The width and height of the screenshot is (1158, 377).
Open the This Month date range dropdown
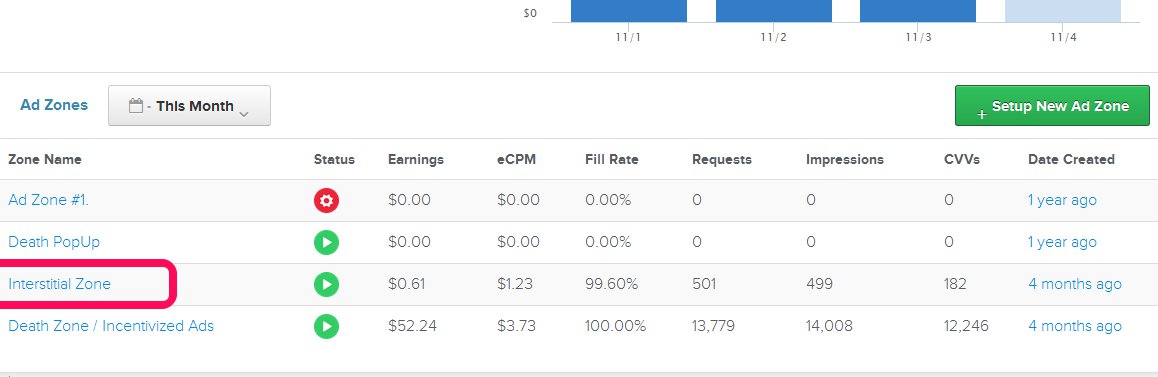click(189, 106)
